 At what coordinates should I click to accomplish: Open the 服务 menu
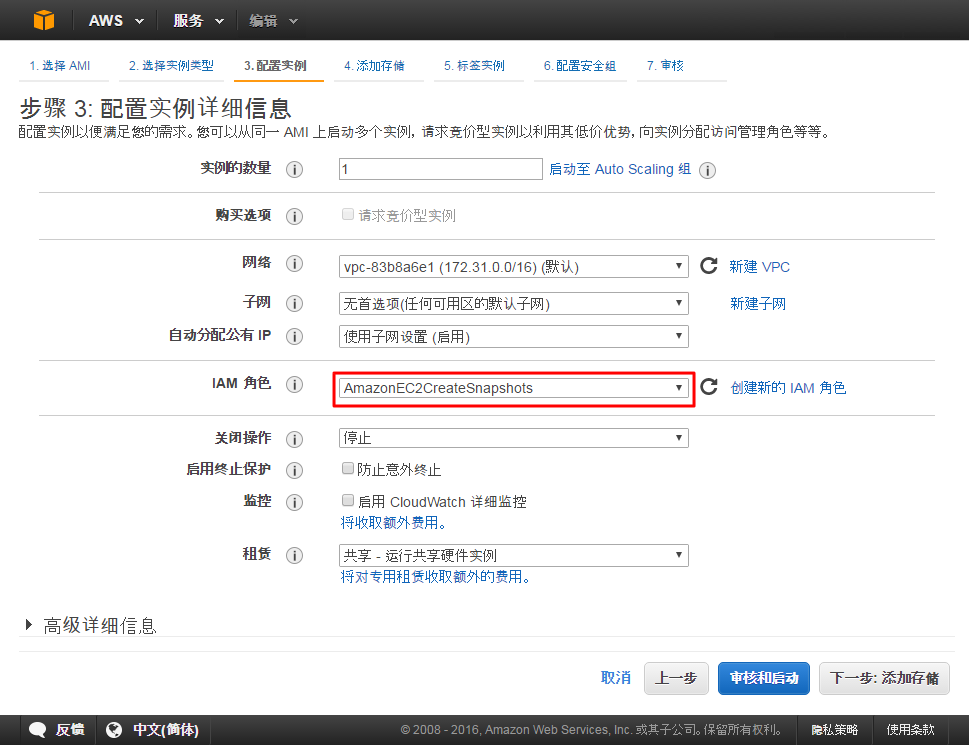coord(198,20)
